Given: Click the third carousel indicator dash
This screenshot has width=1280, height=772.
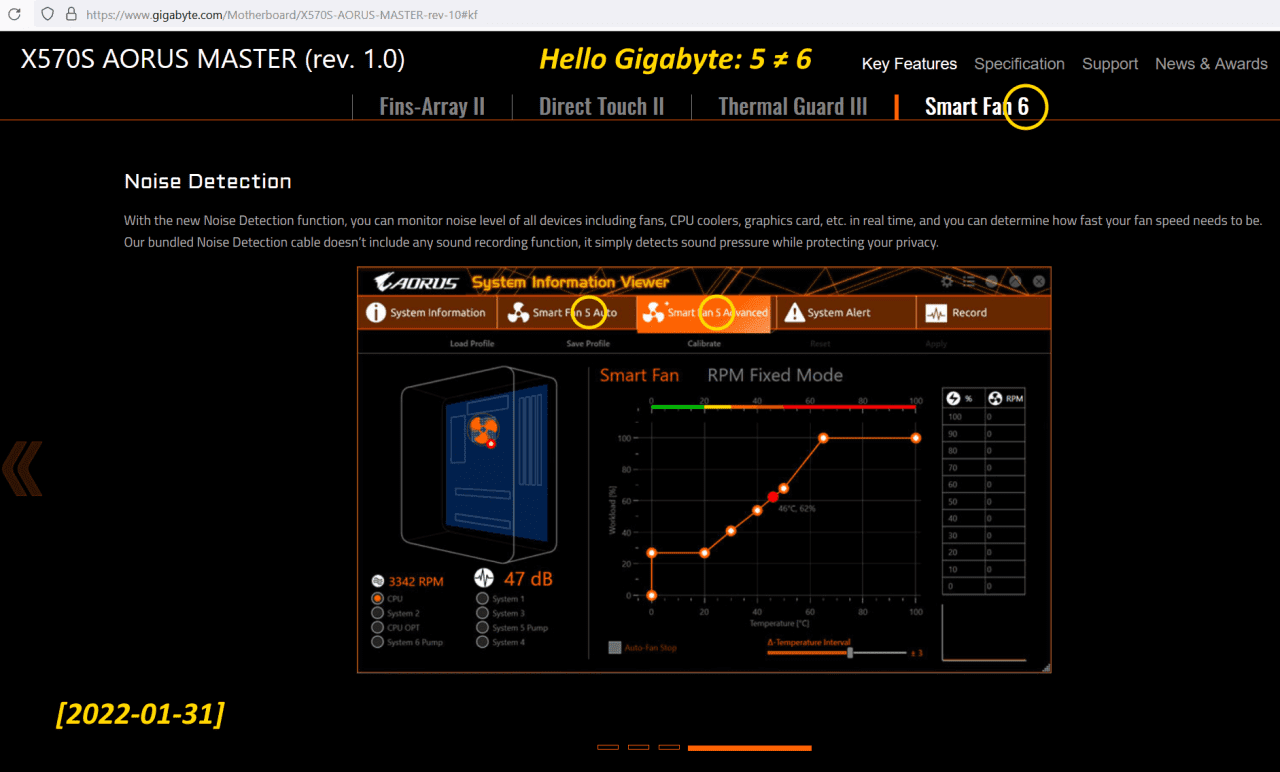Looking at the screenshot, I should click(x=669, y=747).
